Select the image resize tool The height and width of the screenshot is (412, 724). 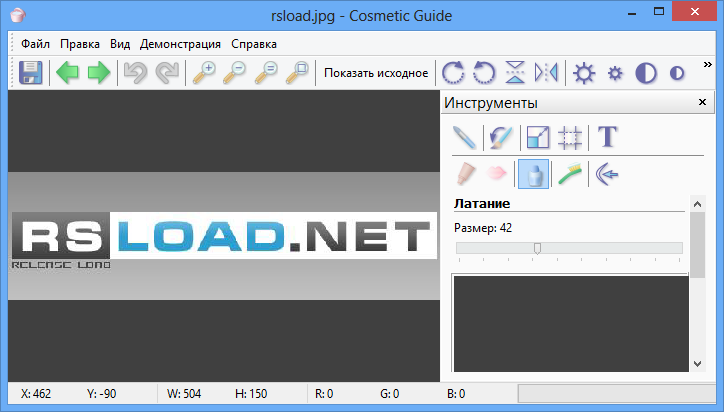click(538, 137)
